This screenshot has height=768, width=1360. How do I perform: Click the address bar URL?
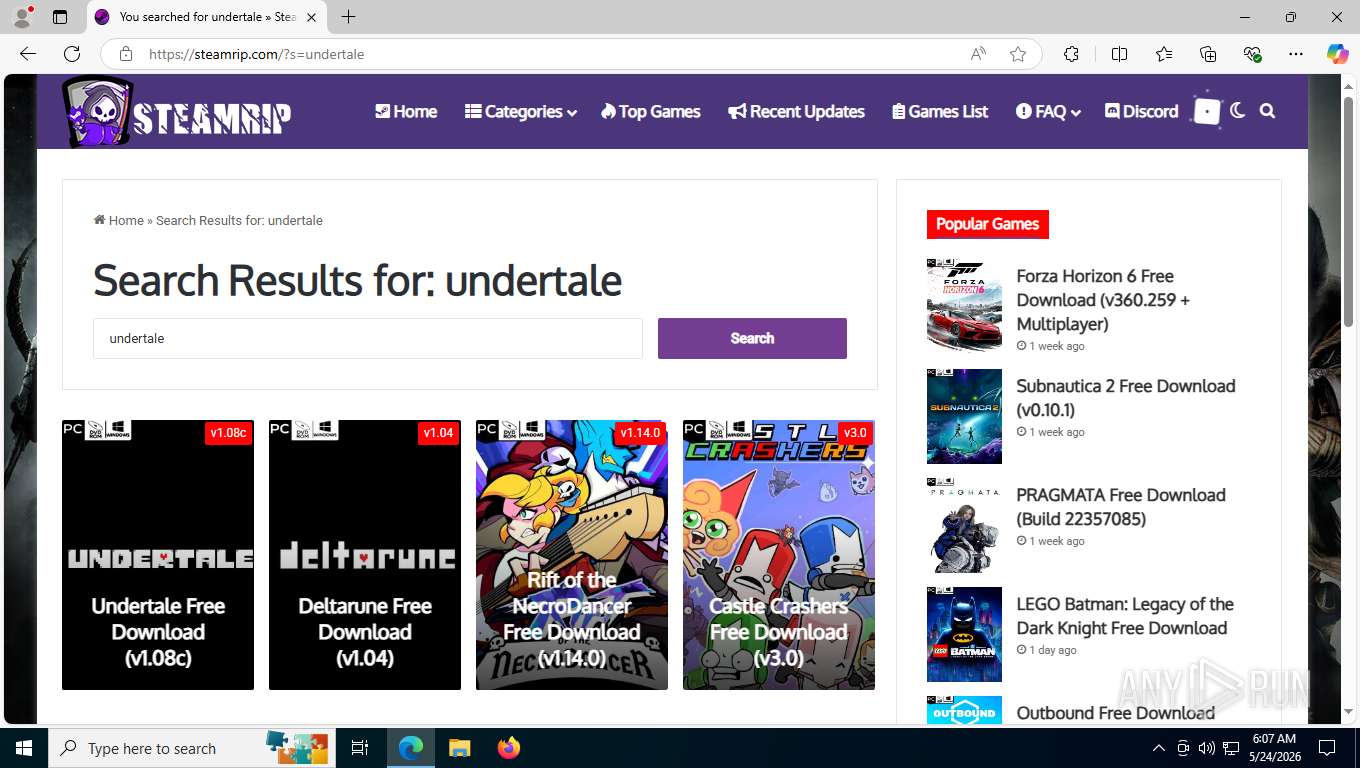(256, 54)
